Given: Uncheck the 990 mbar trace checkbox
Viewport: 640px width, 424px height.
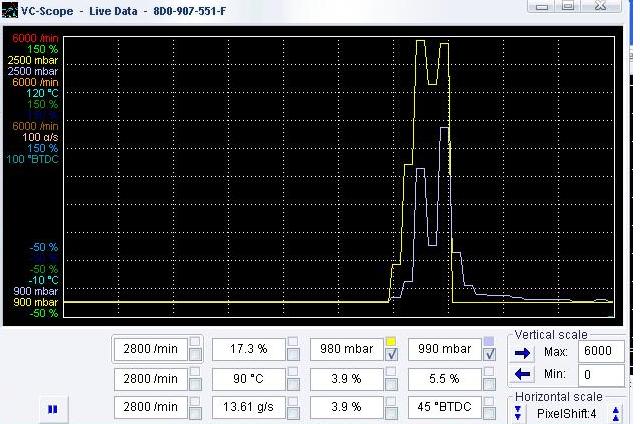Looking at the screenshot, I should tap(489, 356).
